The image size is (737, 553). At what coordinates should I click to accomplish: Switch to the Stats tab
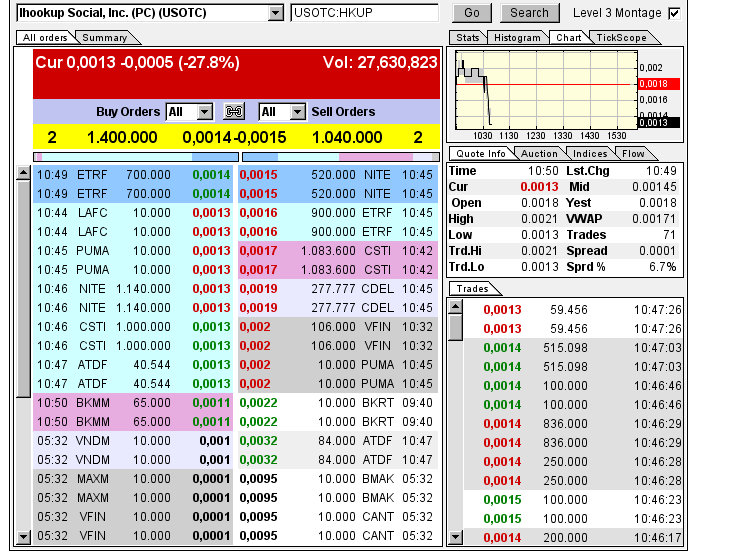pyautogui.click(x=467, y=38)
